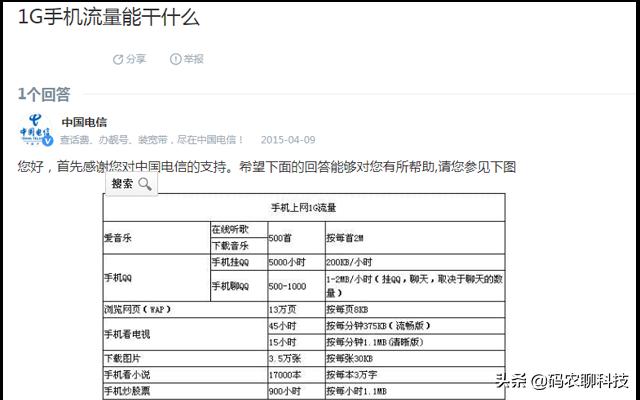Click the 按每分钟1.1MB(清晰版) cell

coord(415,342)
